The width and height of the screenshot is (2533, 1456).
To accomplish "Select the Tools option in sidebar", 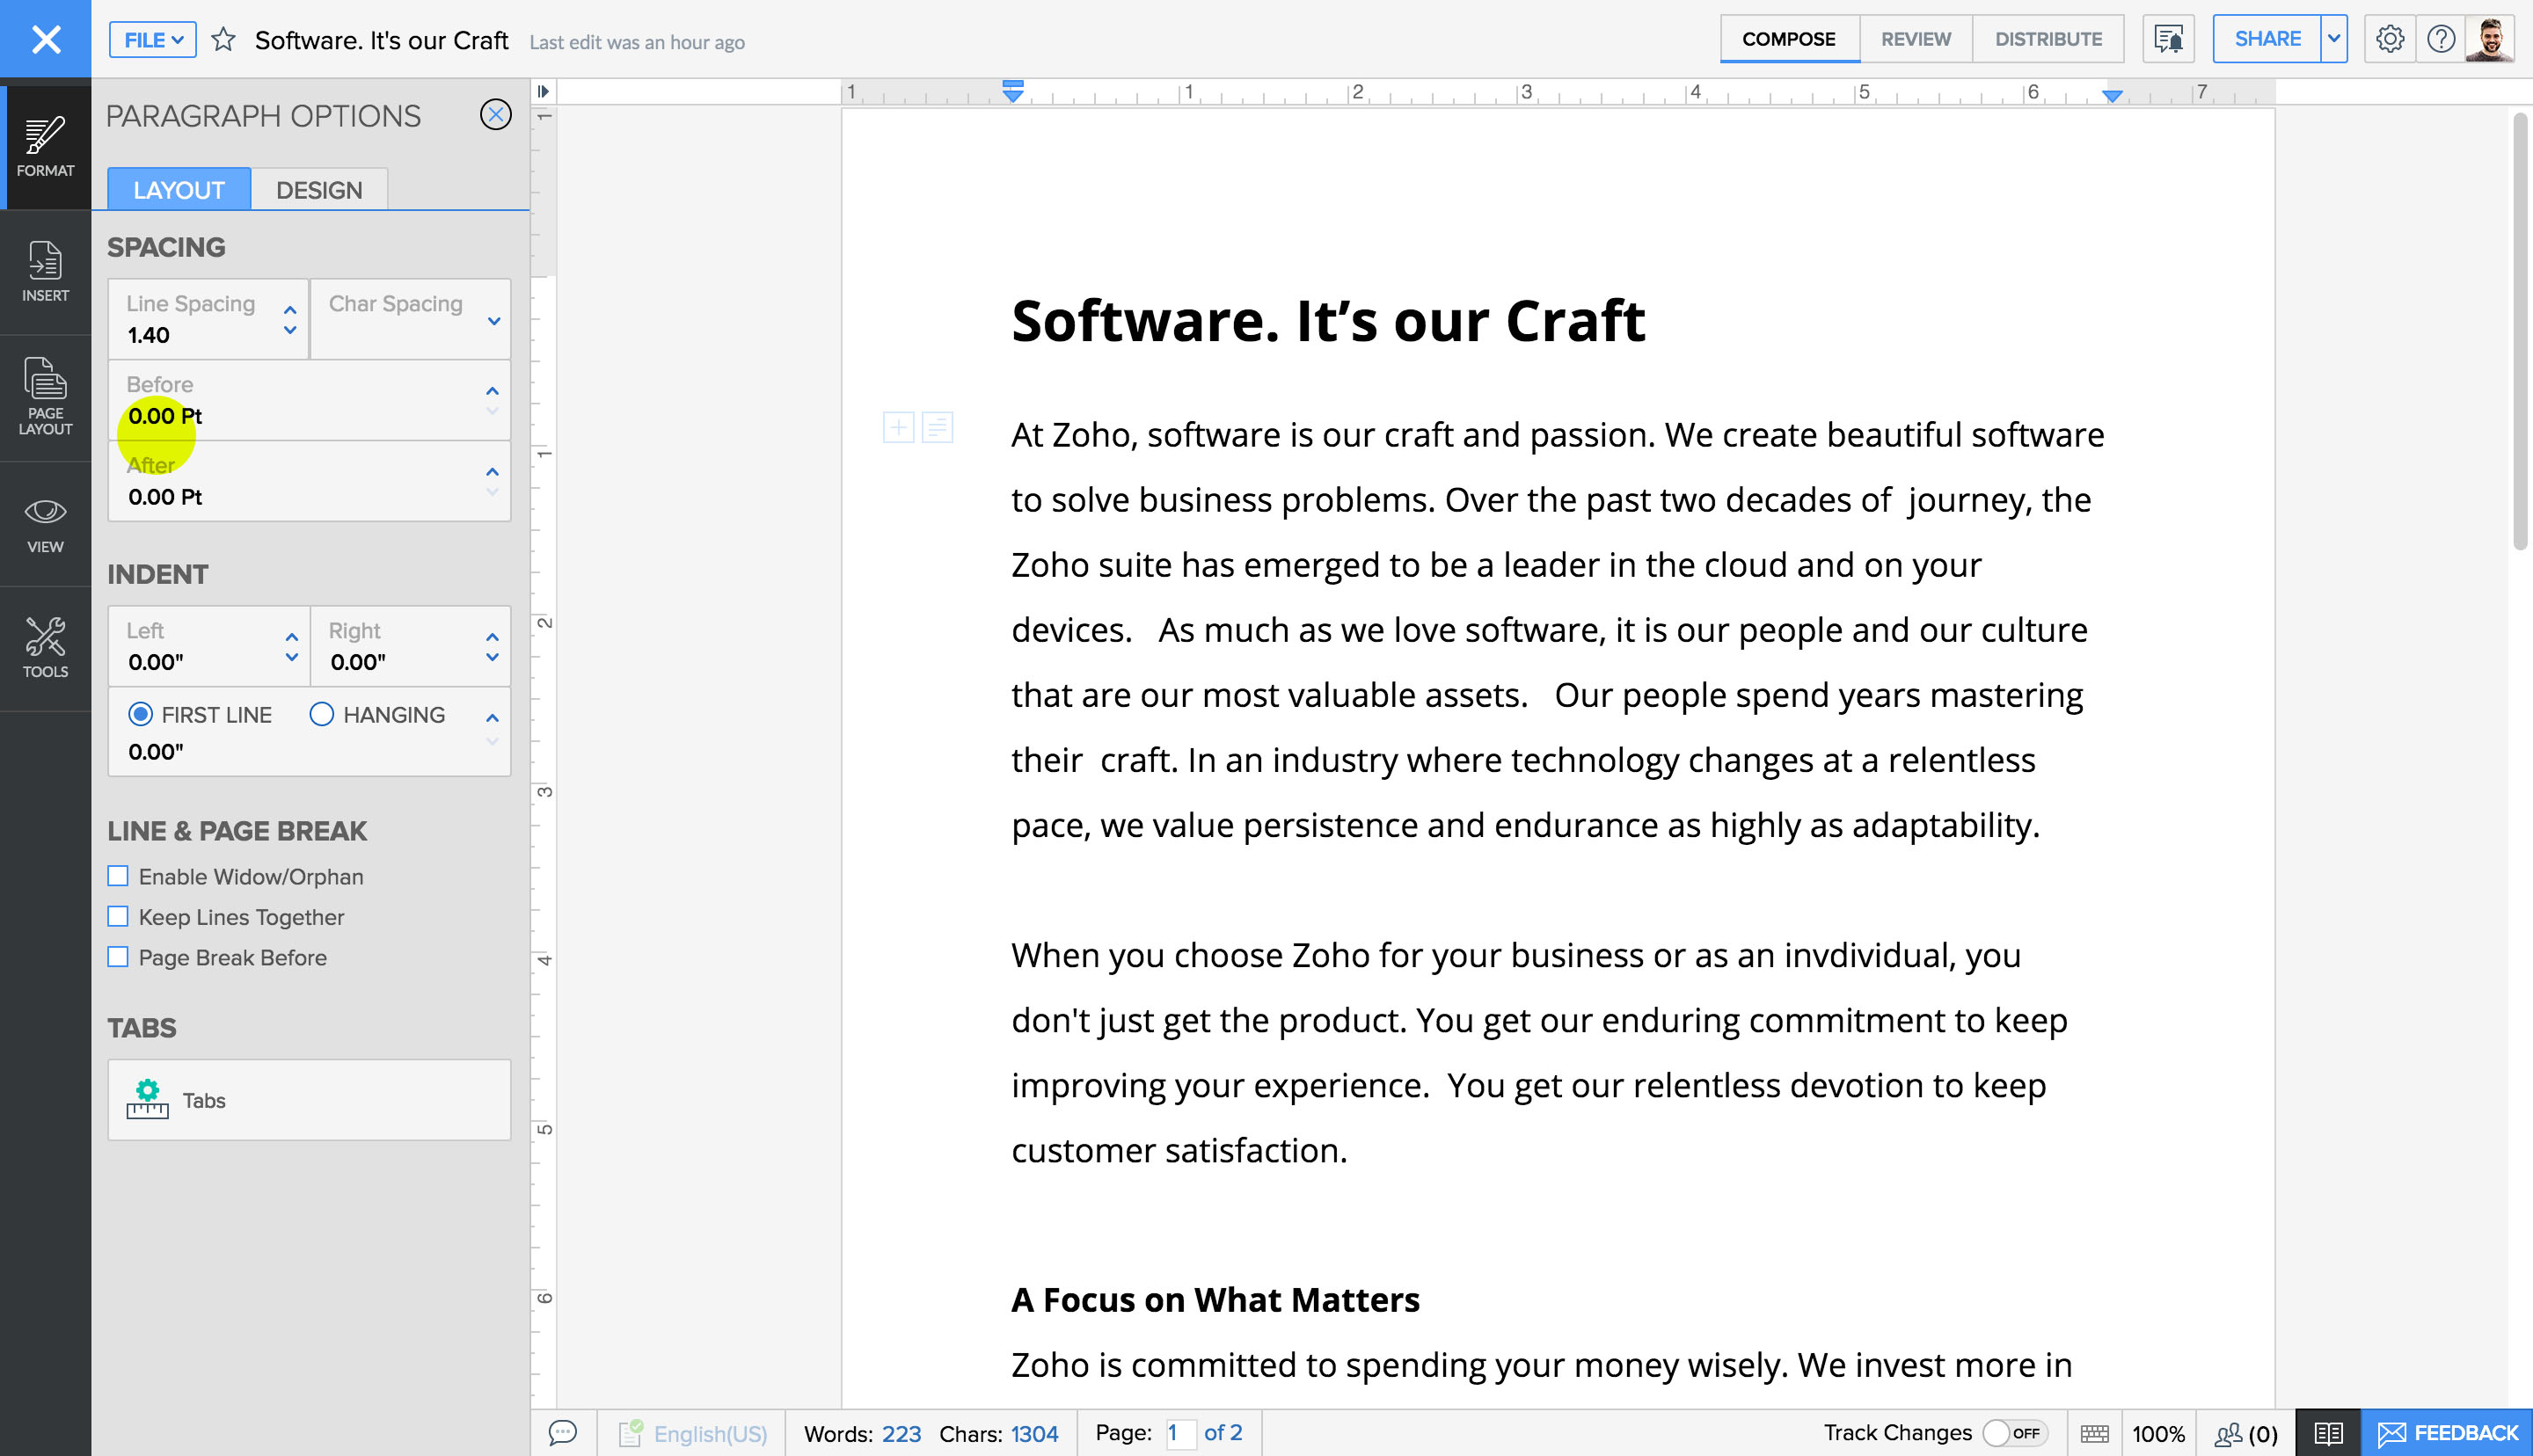I will pyautogui.click(x=45, y=651).
